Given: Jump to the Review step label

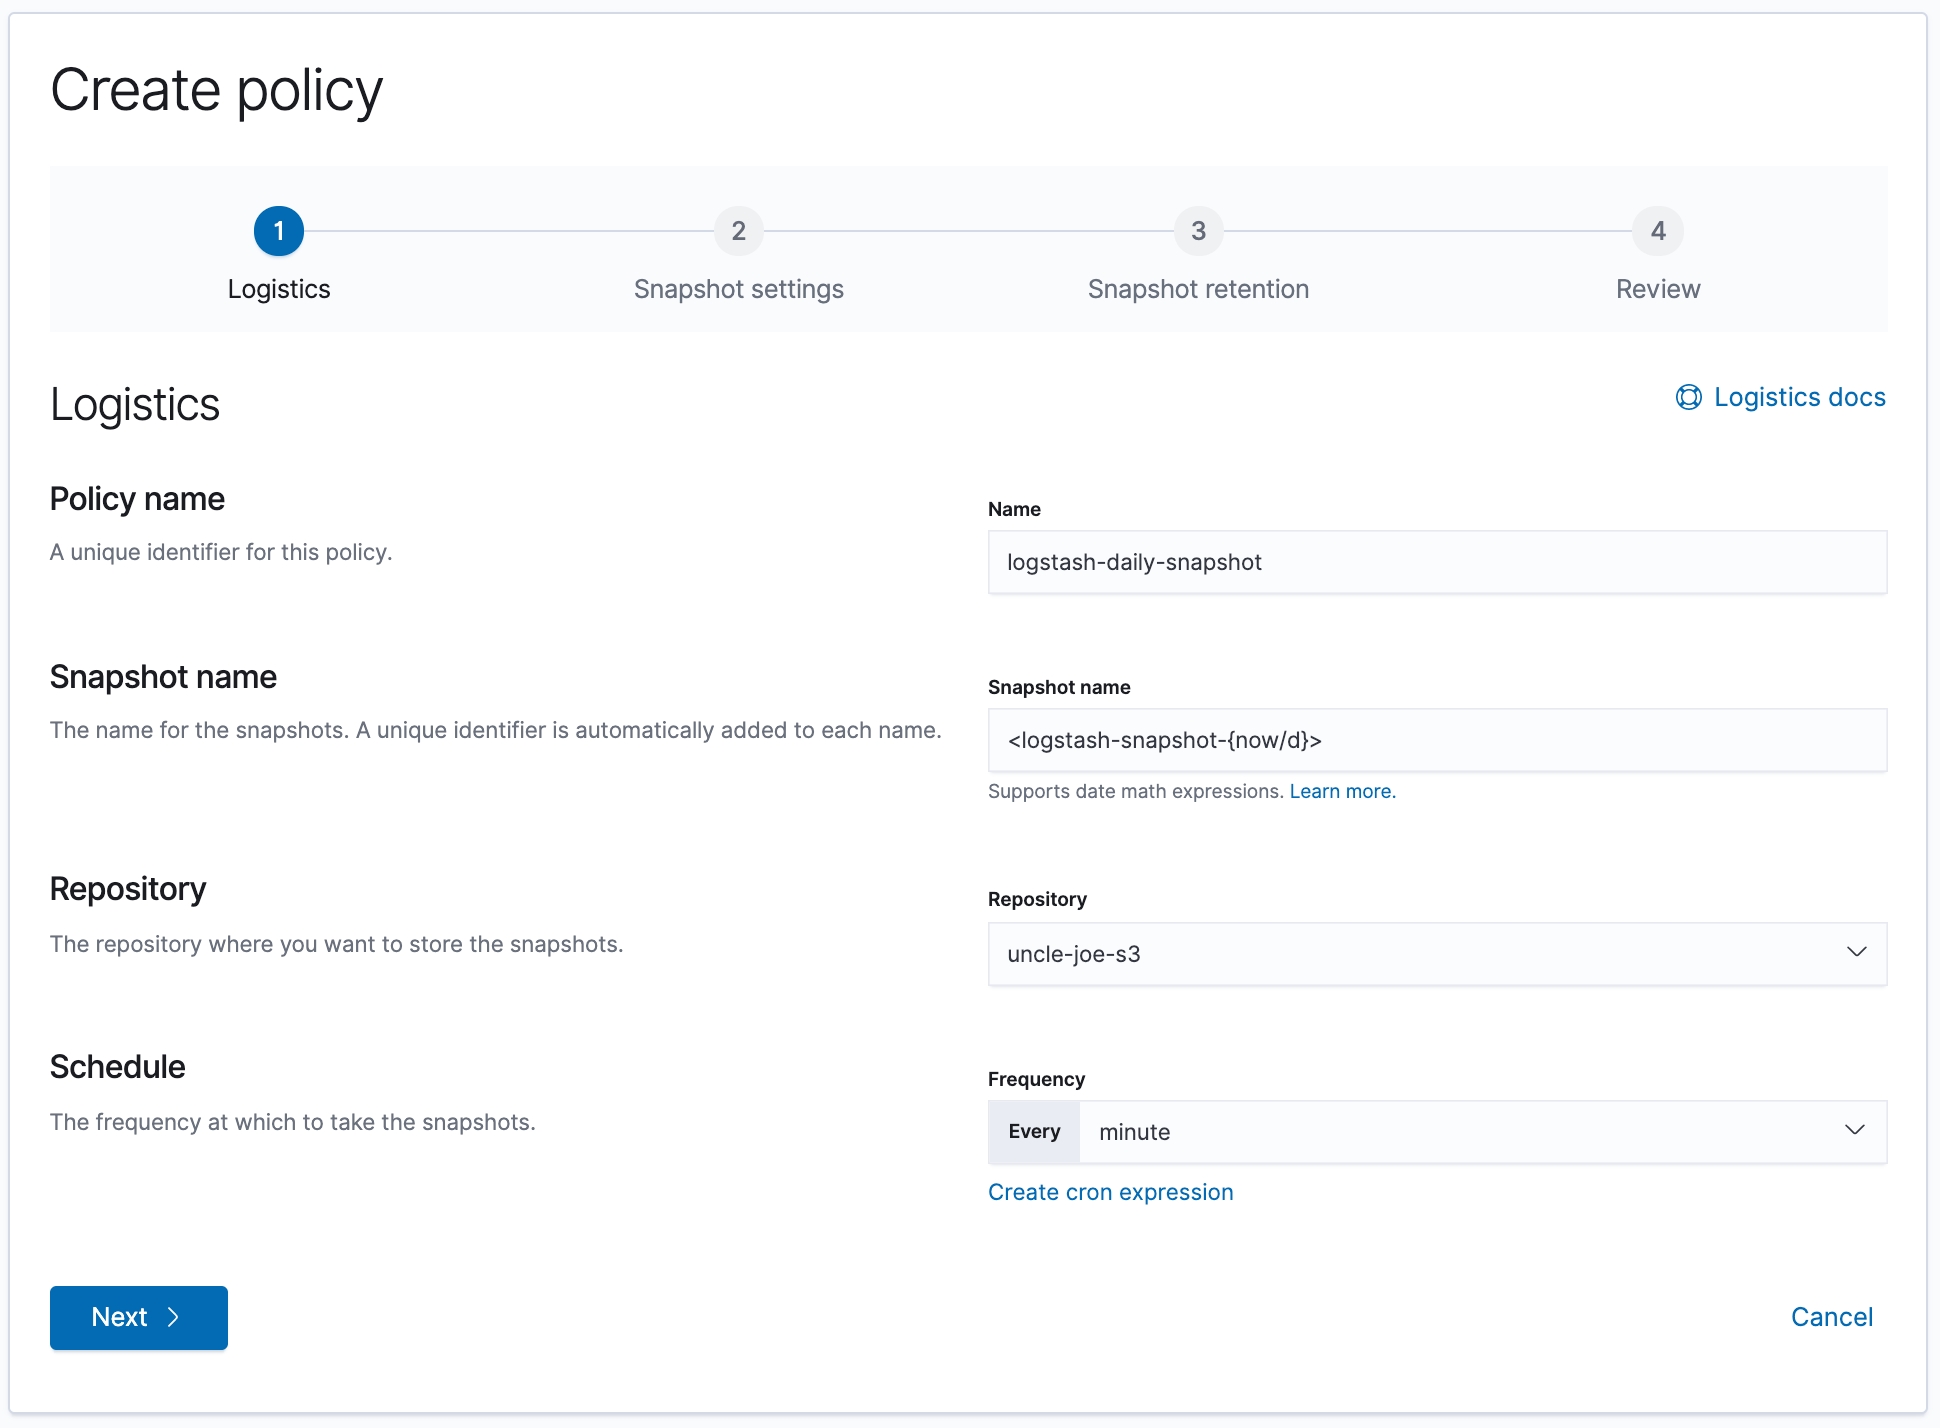Looking at the screenshot, I should 1658,289.
